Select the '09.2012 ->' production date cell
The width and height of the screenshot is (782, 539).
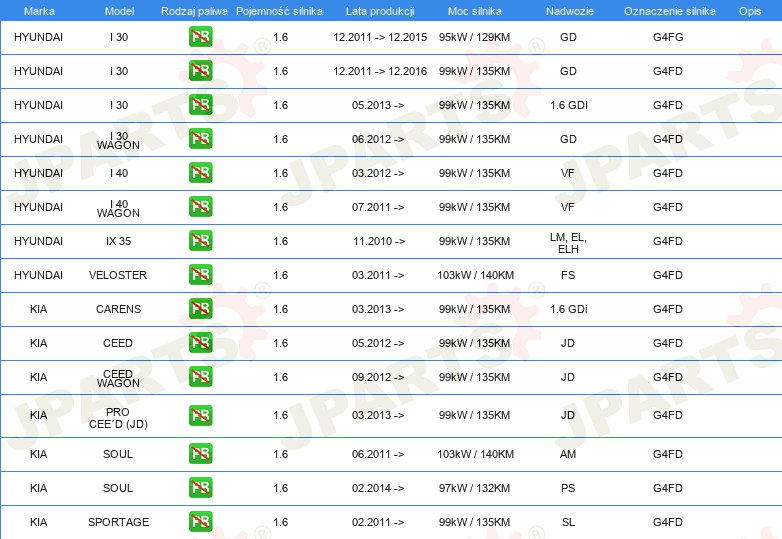[x=378, y=377]
